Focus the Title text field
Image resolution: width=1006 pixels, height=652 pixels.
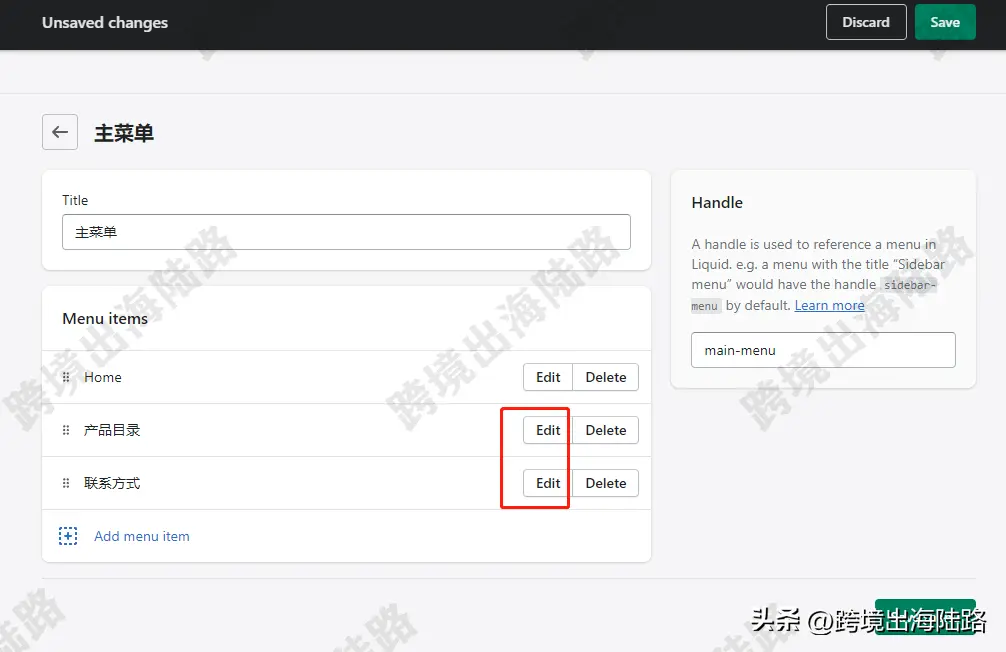[346, 232]
